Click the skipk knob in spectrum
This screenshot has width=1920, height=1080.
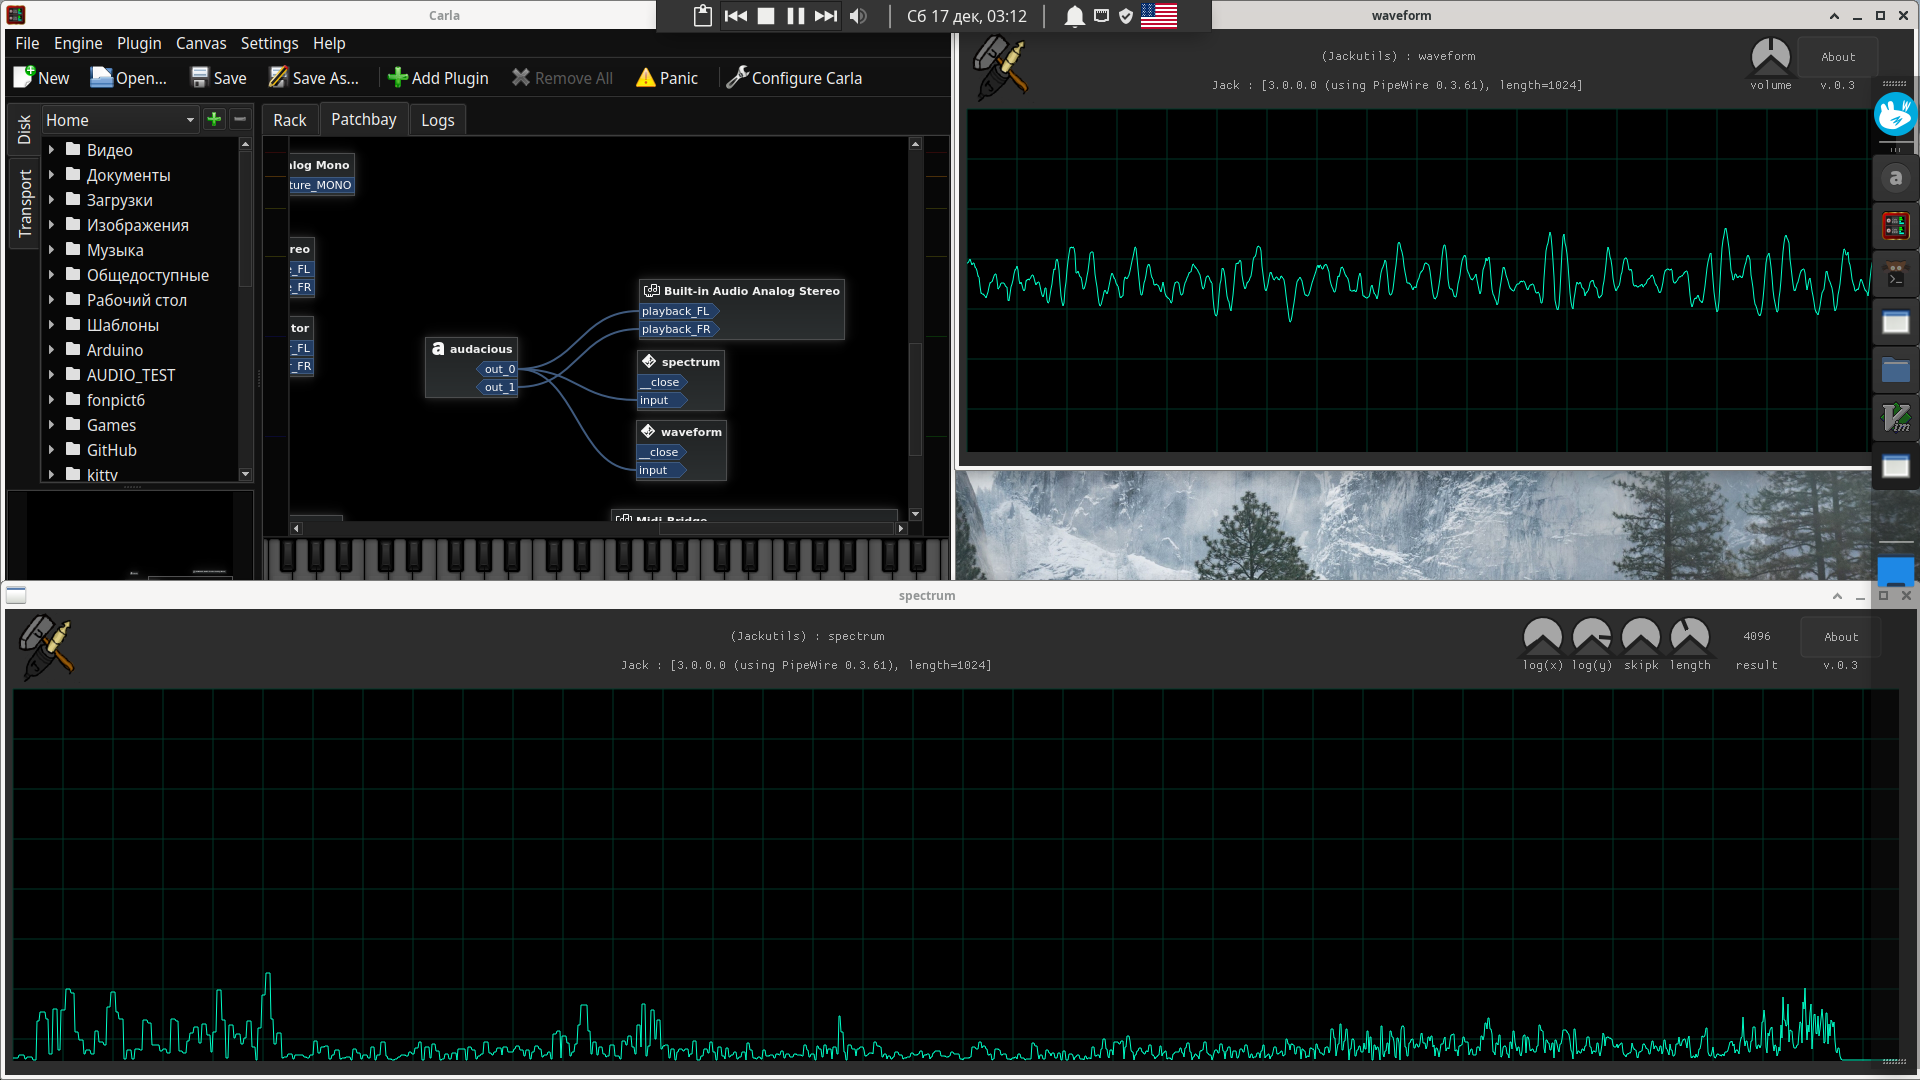pos(1641,636)
